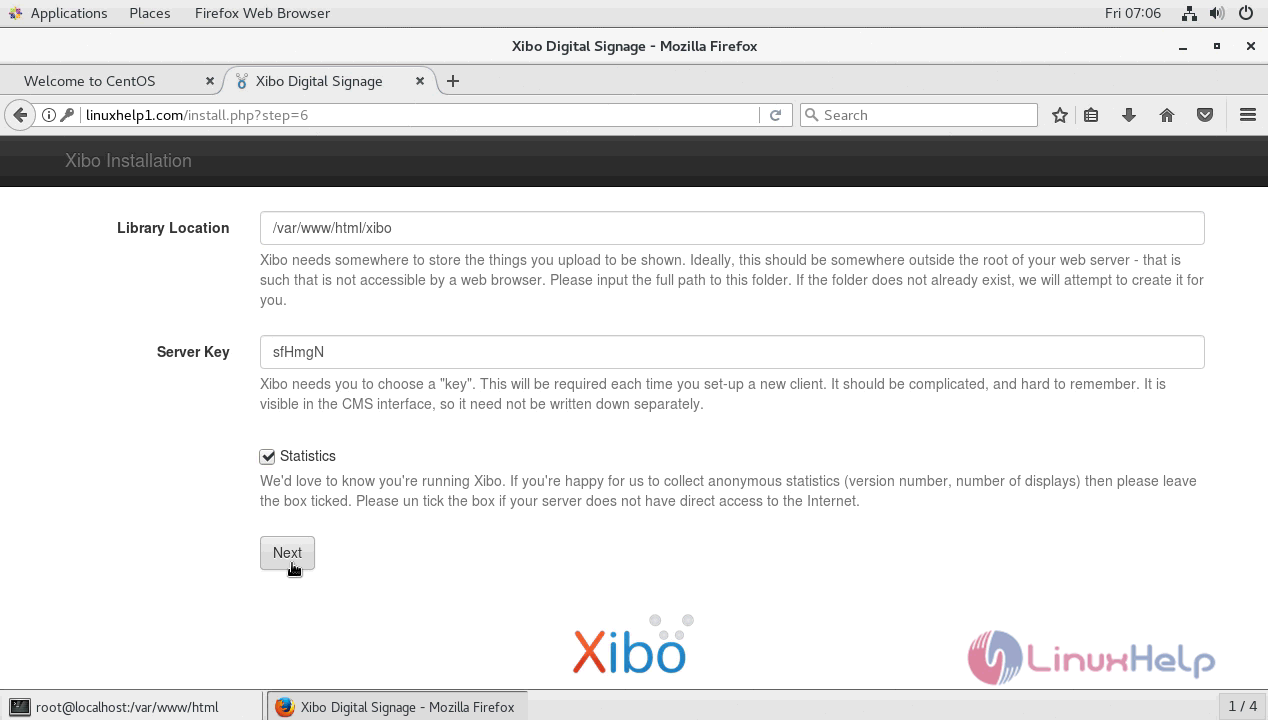
Task: Open the Firefox hamburger menu
Action: tap(1248, 115)
